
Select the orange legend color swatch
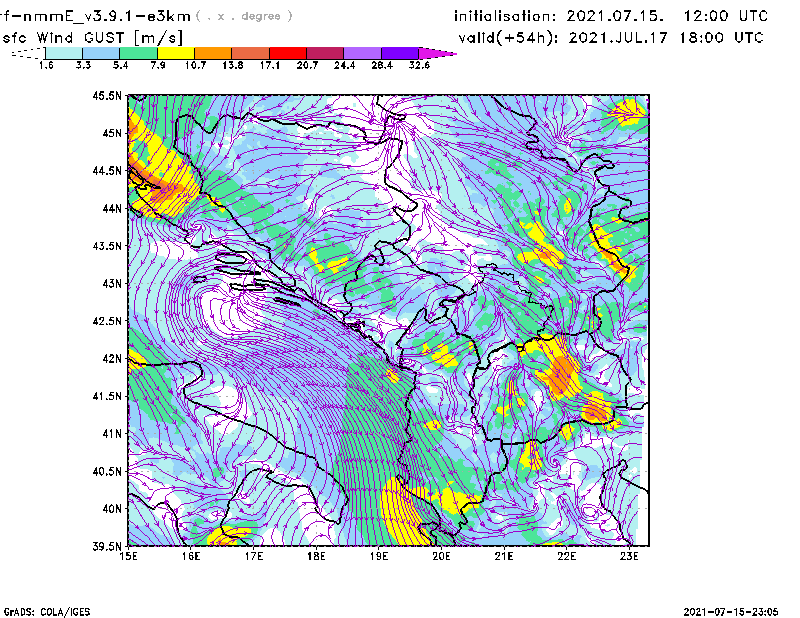point(213,53)
